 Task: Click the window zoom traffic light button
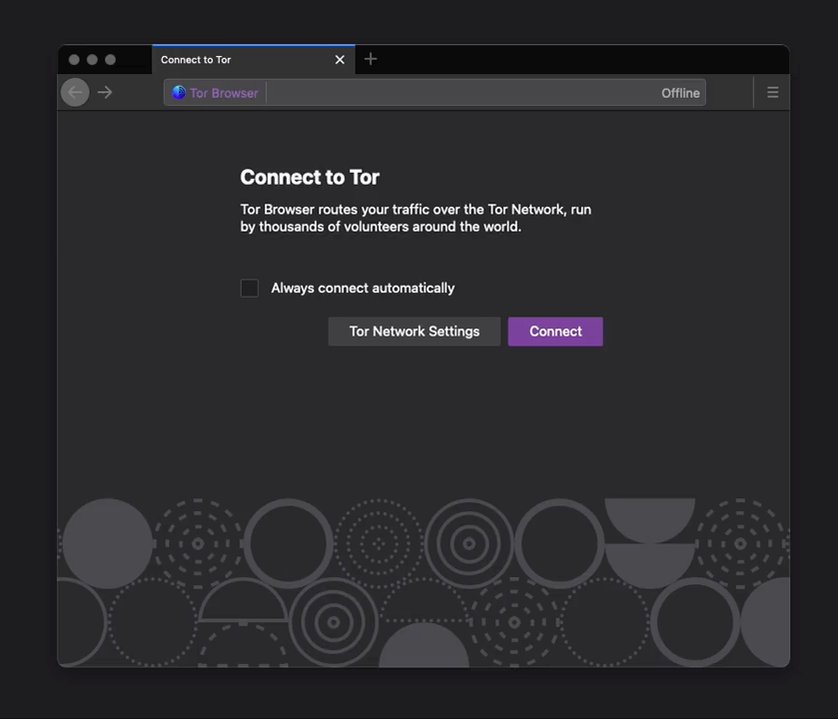click(x=110, y=59)
